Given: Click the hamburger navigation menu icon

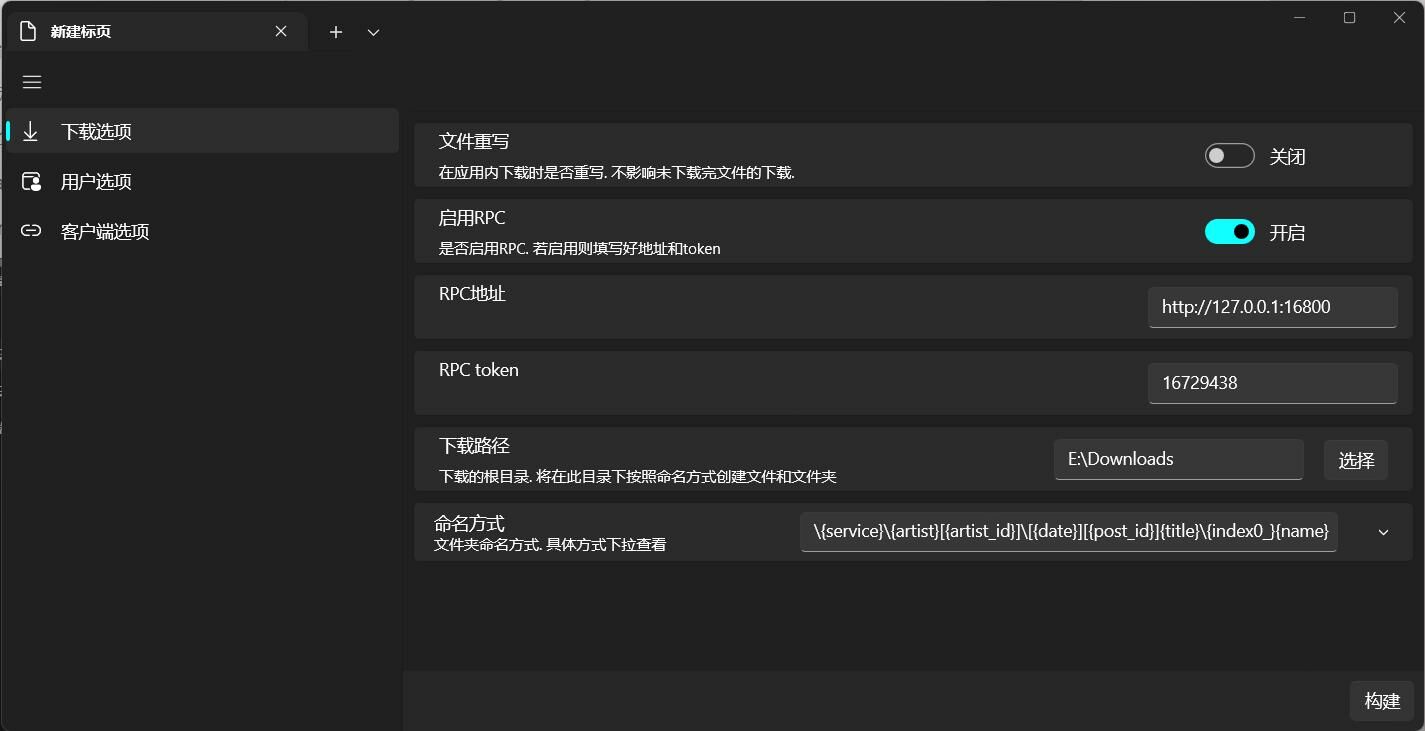Looking at the screenshot, I should click(x=32, y=82).
